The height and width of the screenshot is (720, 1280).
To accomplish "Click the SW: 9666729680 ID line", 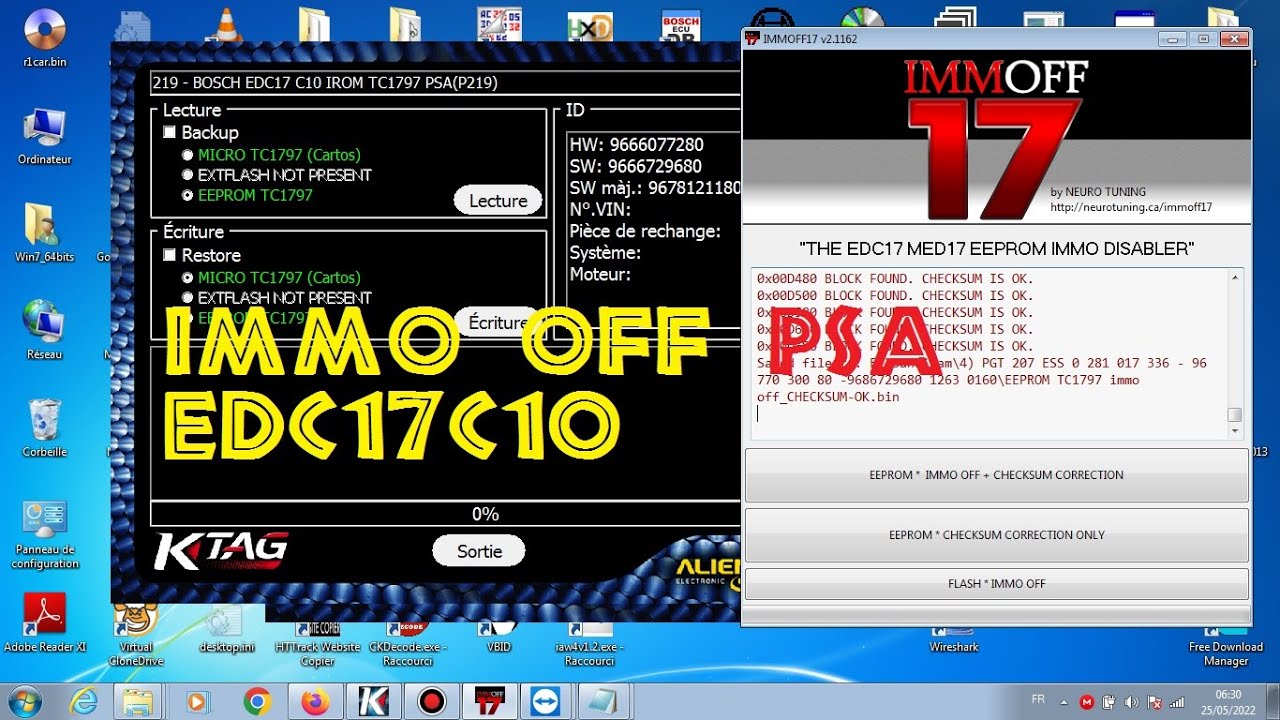I will pyautogui.click(x=635, y=166).
